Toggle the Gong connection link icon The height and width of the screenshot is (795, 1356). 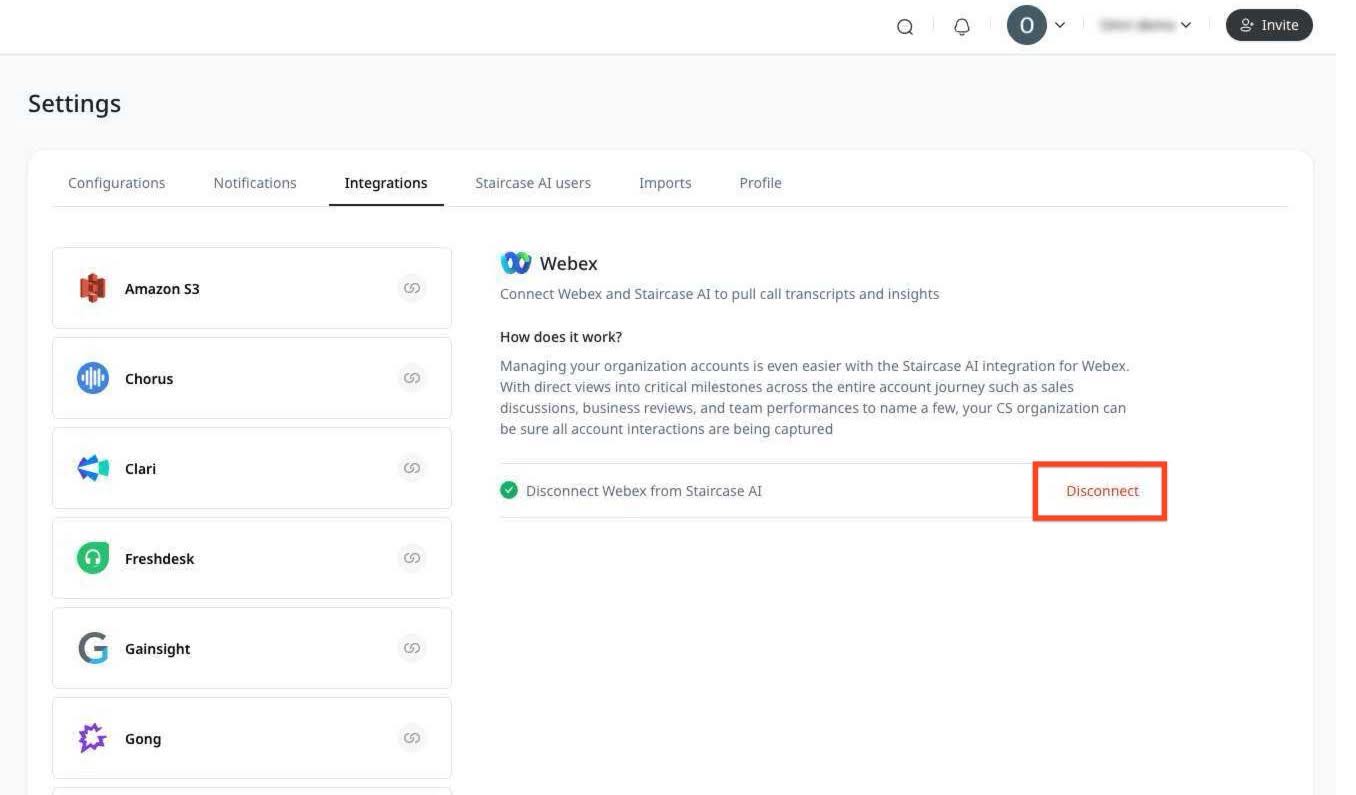coord(412,738)
